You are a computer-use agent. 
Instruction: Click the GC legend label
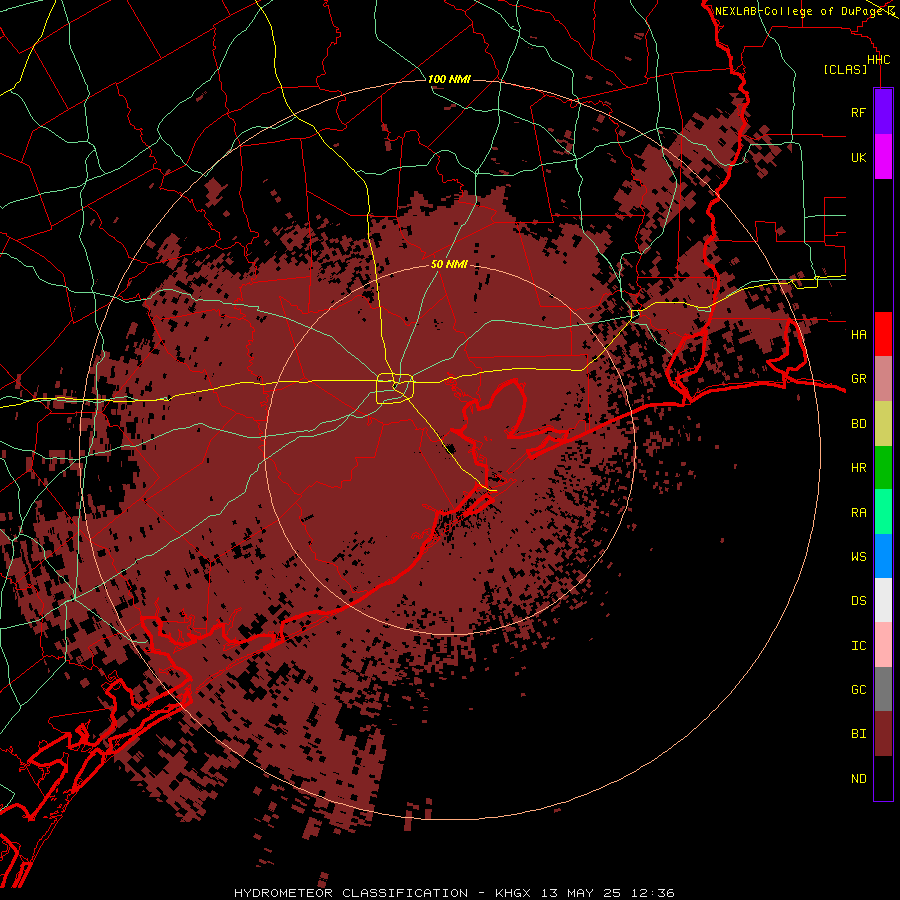coord(858,689)
